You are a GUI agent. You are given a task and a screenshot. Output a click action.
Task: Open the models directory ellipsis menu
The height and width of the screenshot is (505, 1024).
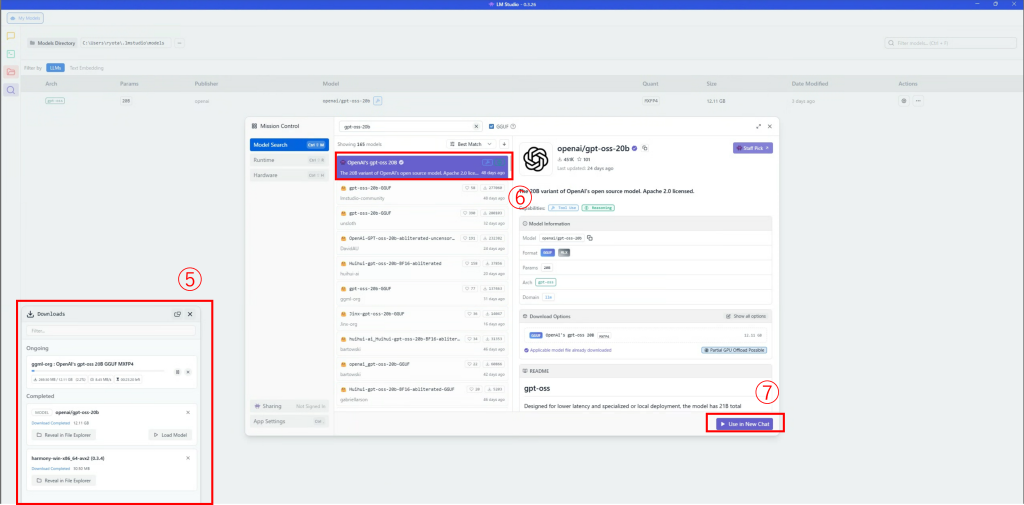179,43
